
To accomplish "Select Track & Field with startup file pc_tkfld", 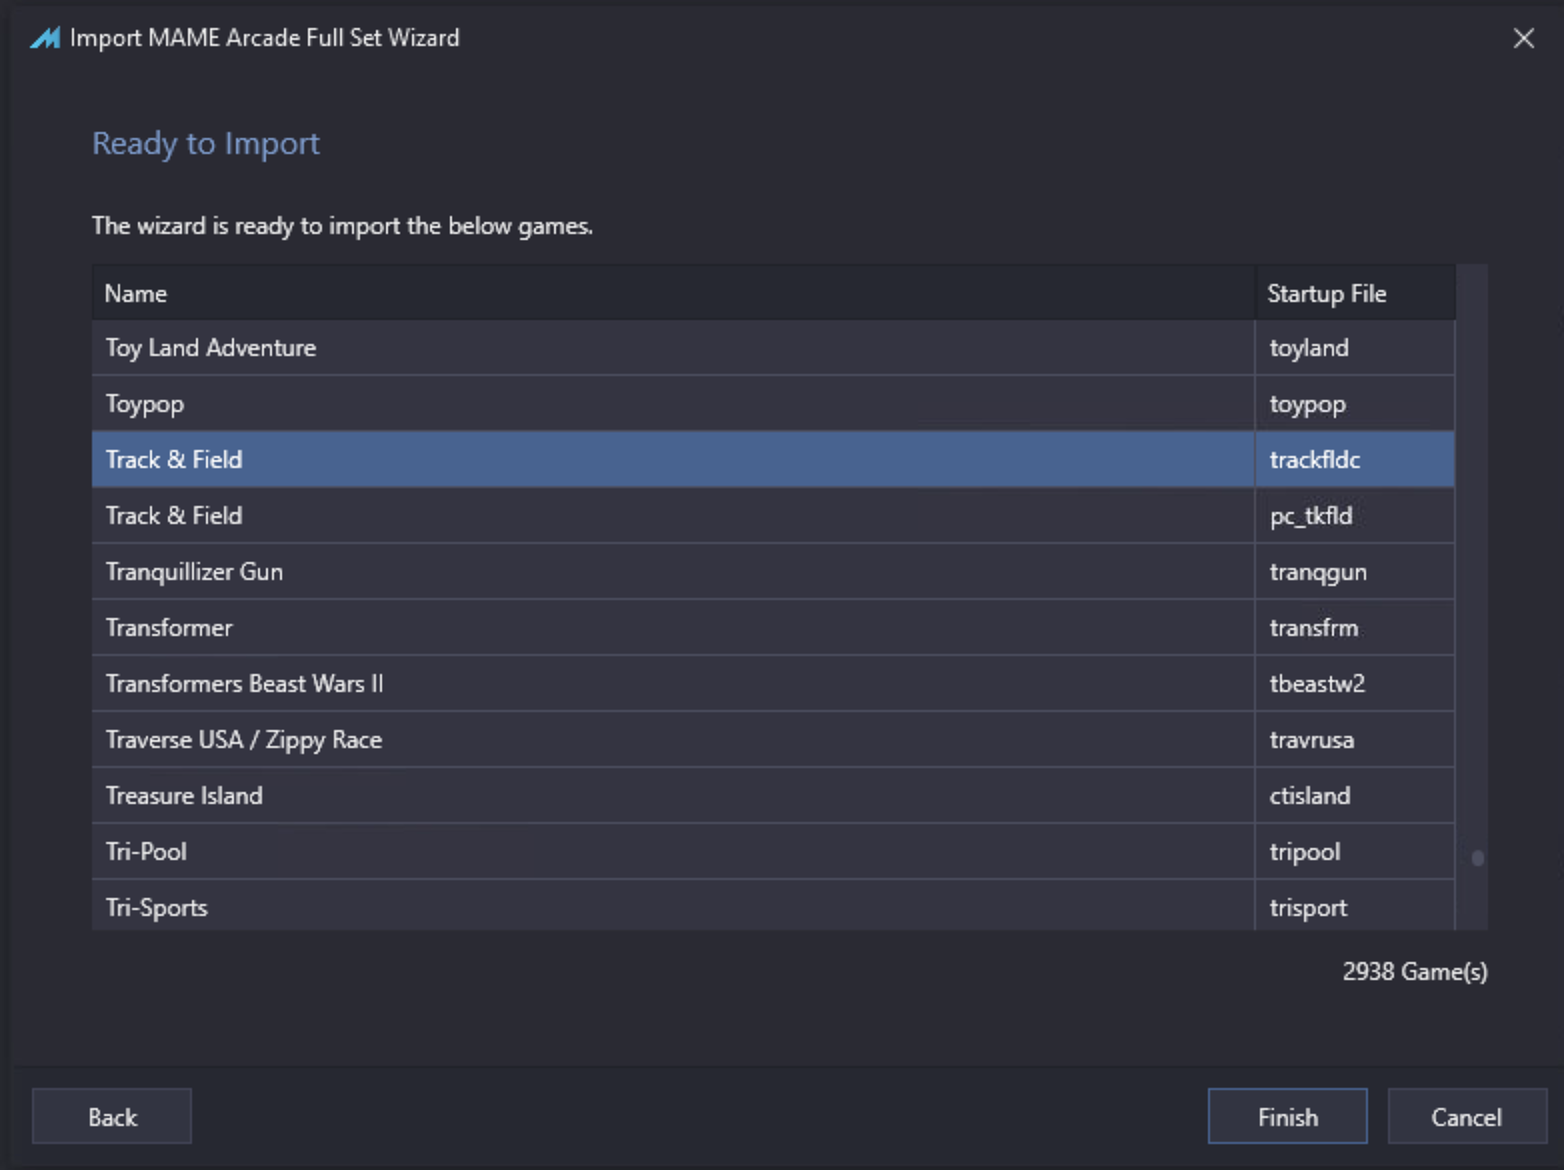I will pyautogui.click(x=773, y=516).
